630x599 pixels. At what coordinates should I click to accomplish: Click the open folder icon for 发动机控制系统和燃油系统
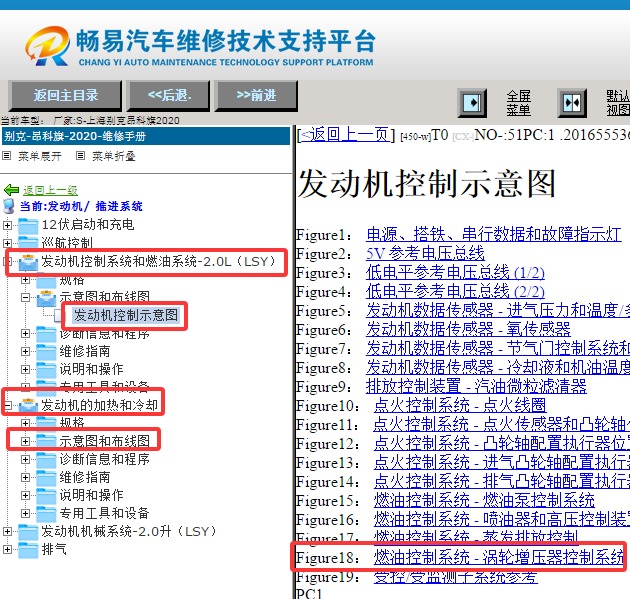pos(28,262)
